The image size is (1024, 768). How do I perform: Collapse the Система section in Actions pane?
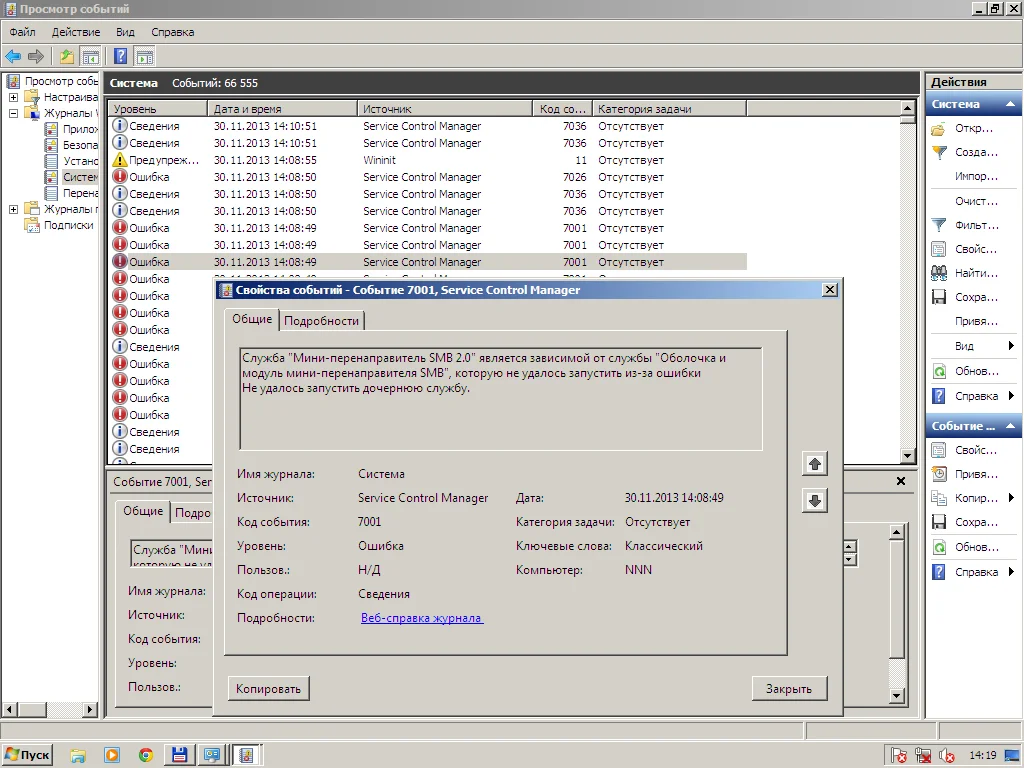1011,104
